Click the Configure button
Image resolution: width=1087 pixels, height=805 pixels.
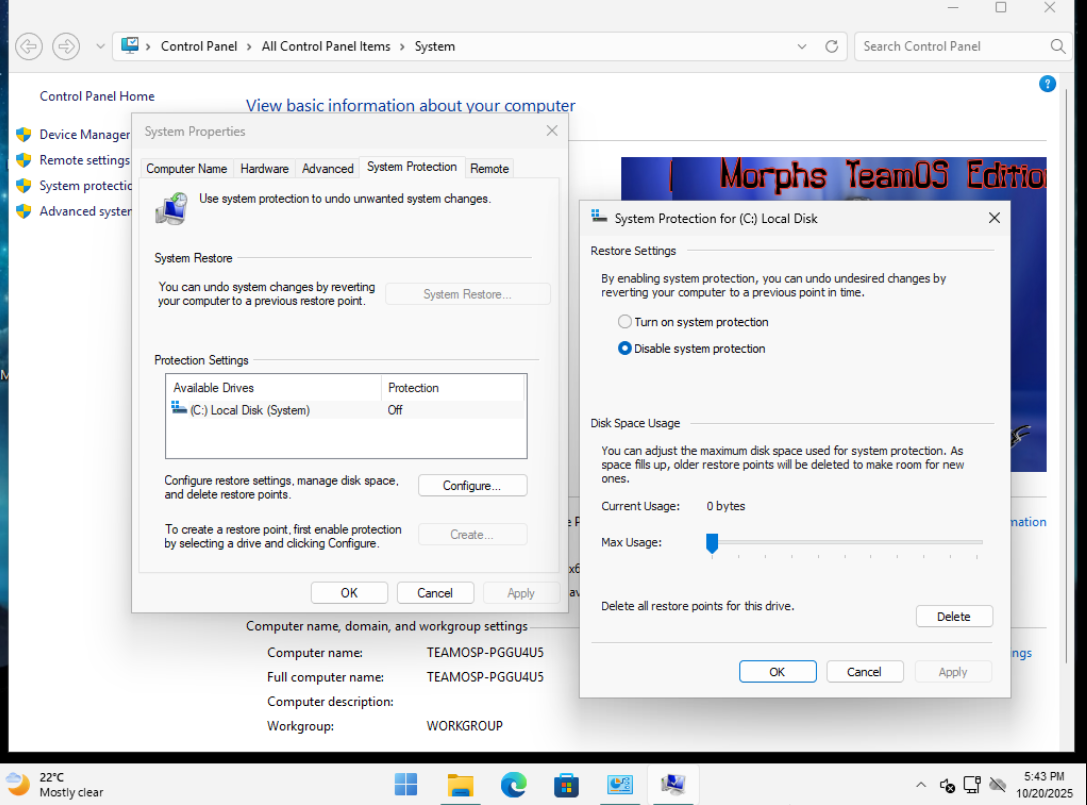[472, 485]
